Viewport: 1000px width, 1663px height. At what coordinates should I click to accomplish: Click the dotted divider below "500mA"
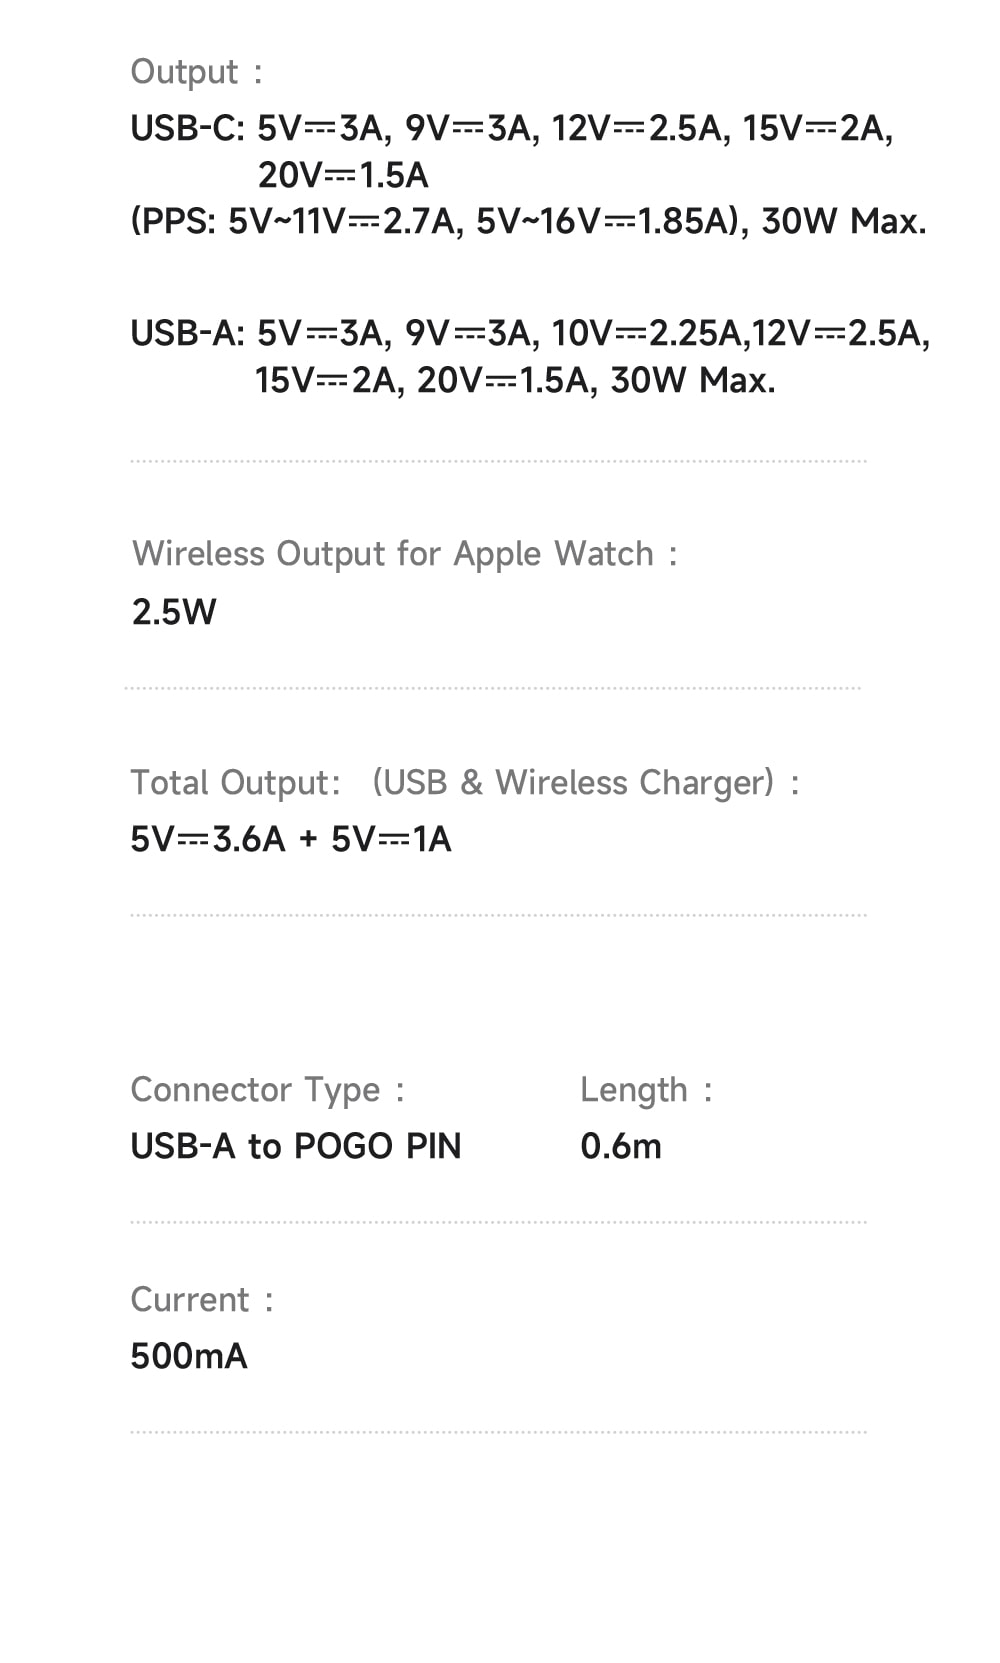[498, 1432]
